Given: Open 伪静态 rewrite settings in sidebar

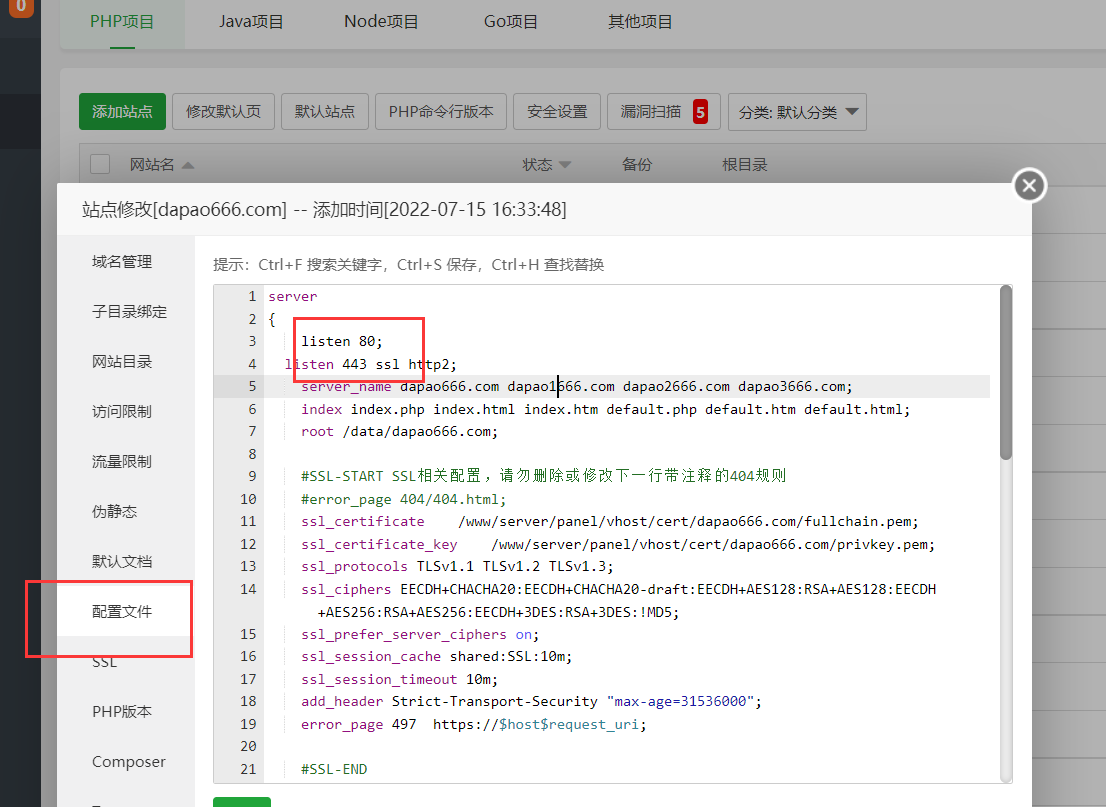Looking at the screenshot, I should point(112,511).
